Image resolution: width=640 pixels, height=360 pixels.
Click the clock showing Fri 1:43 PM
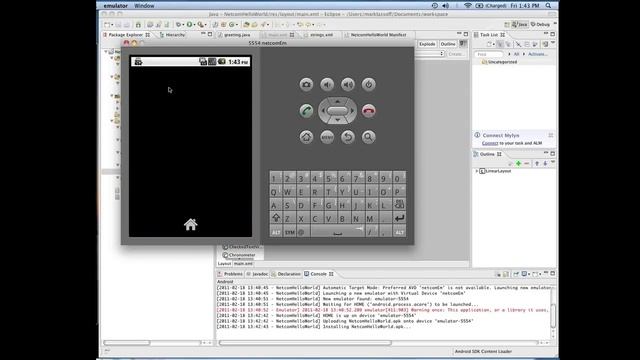click(x=525, y=6)
